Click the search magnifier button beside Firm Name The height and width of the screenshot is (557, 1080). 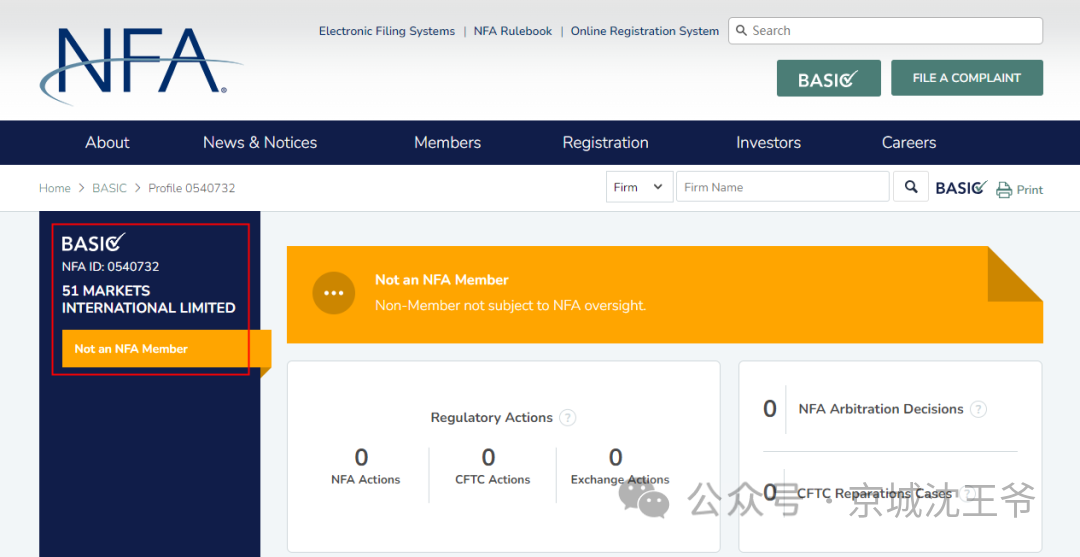(911, 187)
